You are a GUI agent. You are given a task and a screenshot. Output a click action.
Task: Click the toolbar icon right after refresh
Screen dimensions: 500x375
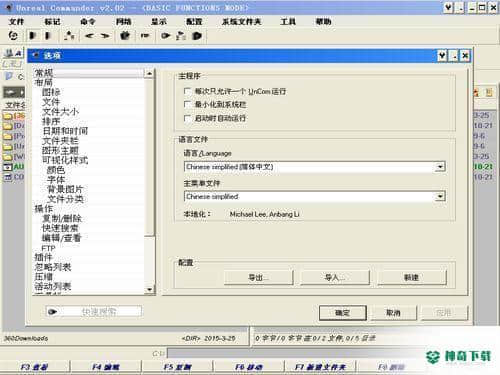[x=32, y=35]
